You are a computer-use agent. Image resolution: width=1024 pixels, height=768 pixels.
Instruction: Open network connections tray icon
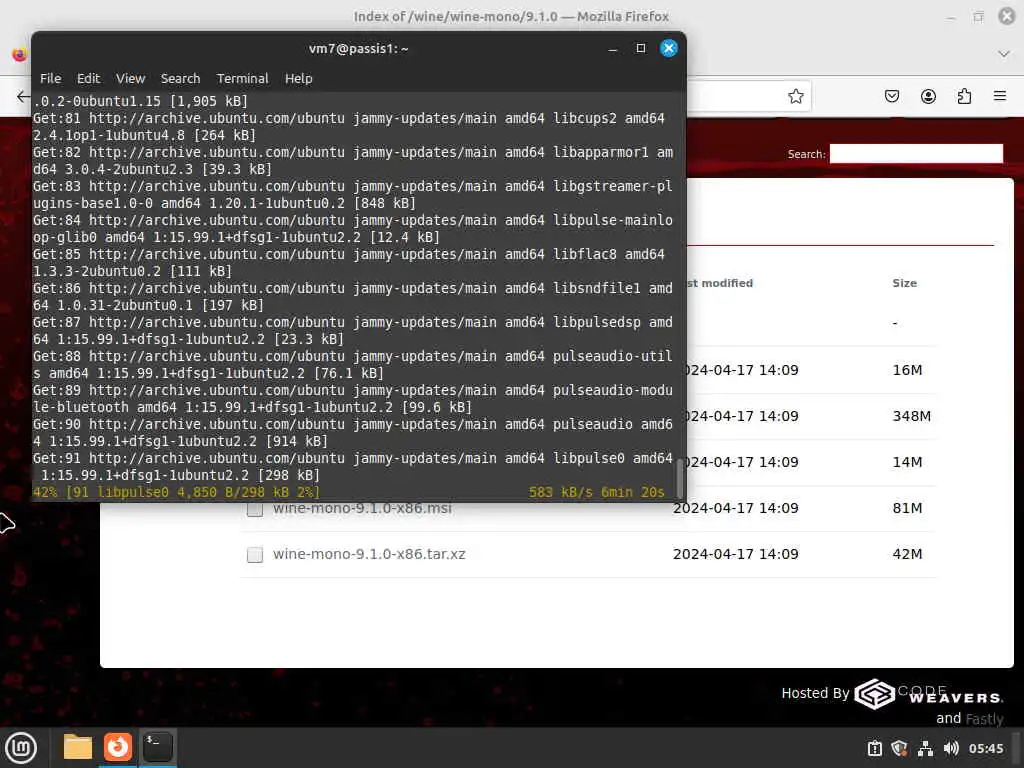(925, 748)
